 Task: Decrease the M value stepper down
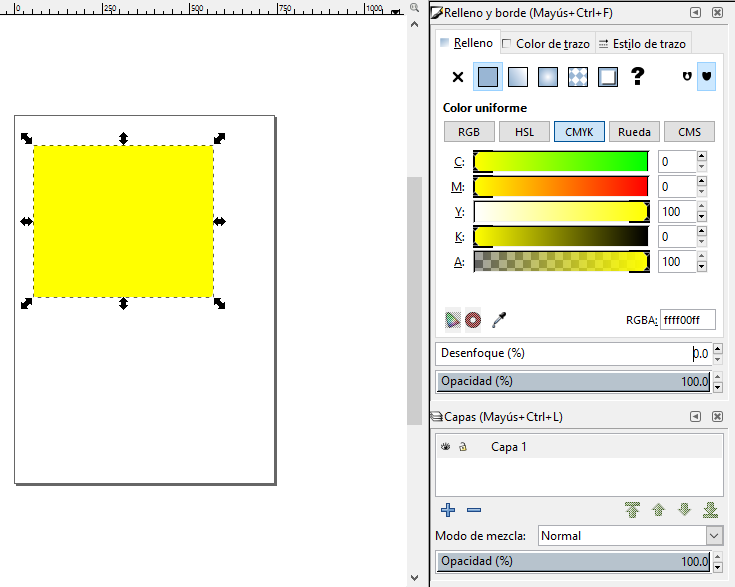701,192
